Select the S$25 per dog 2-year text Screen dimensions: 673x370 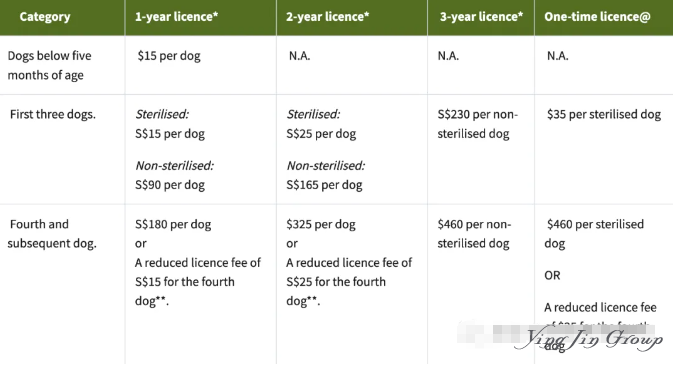coord(321,134)
